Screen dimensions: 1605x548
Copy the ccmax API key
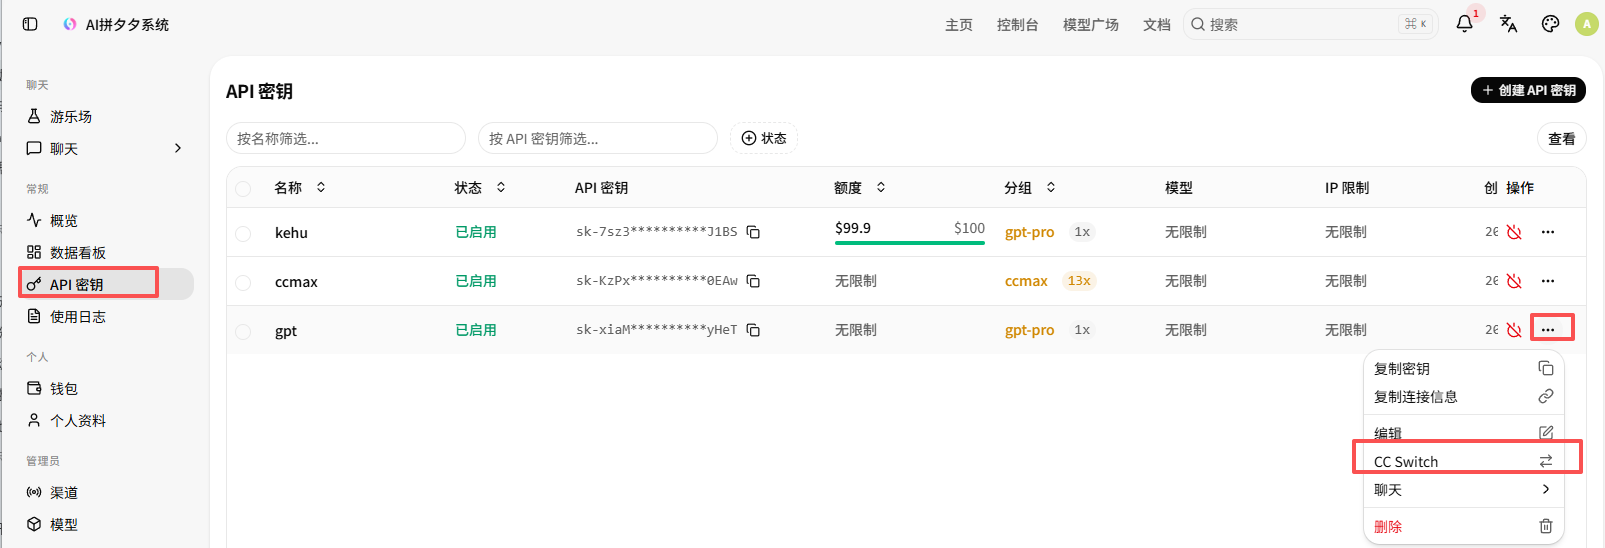pos(753,281)
